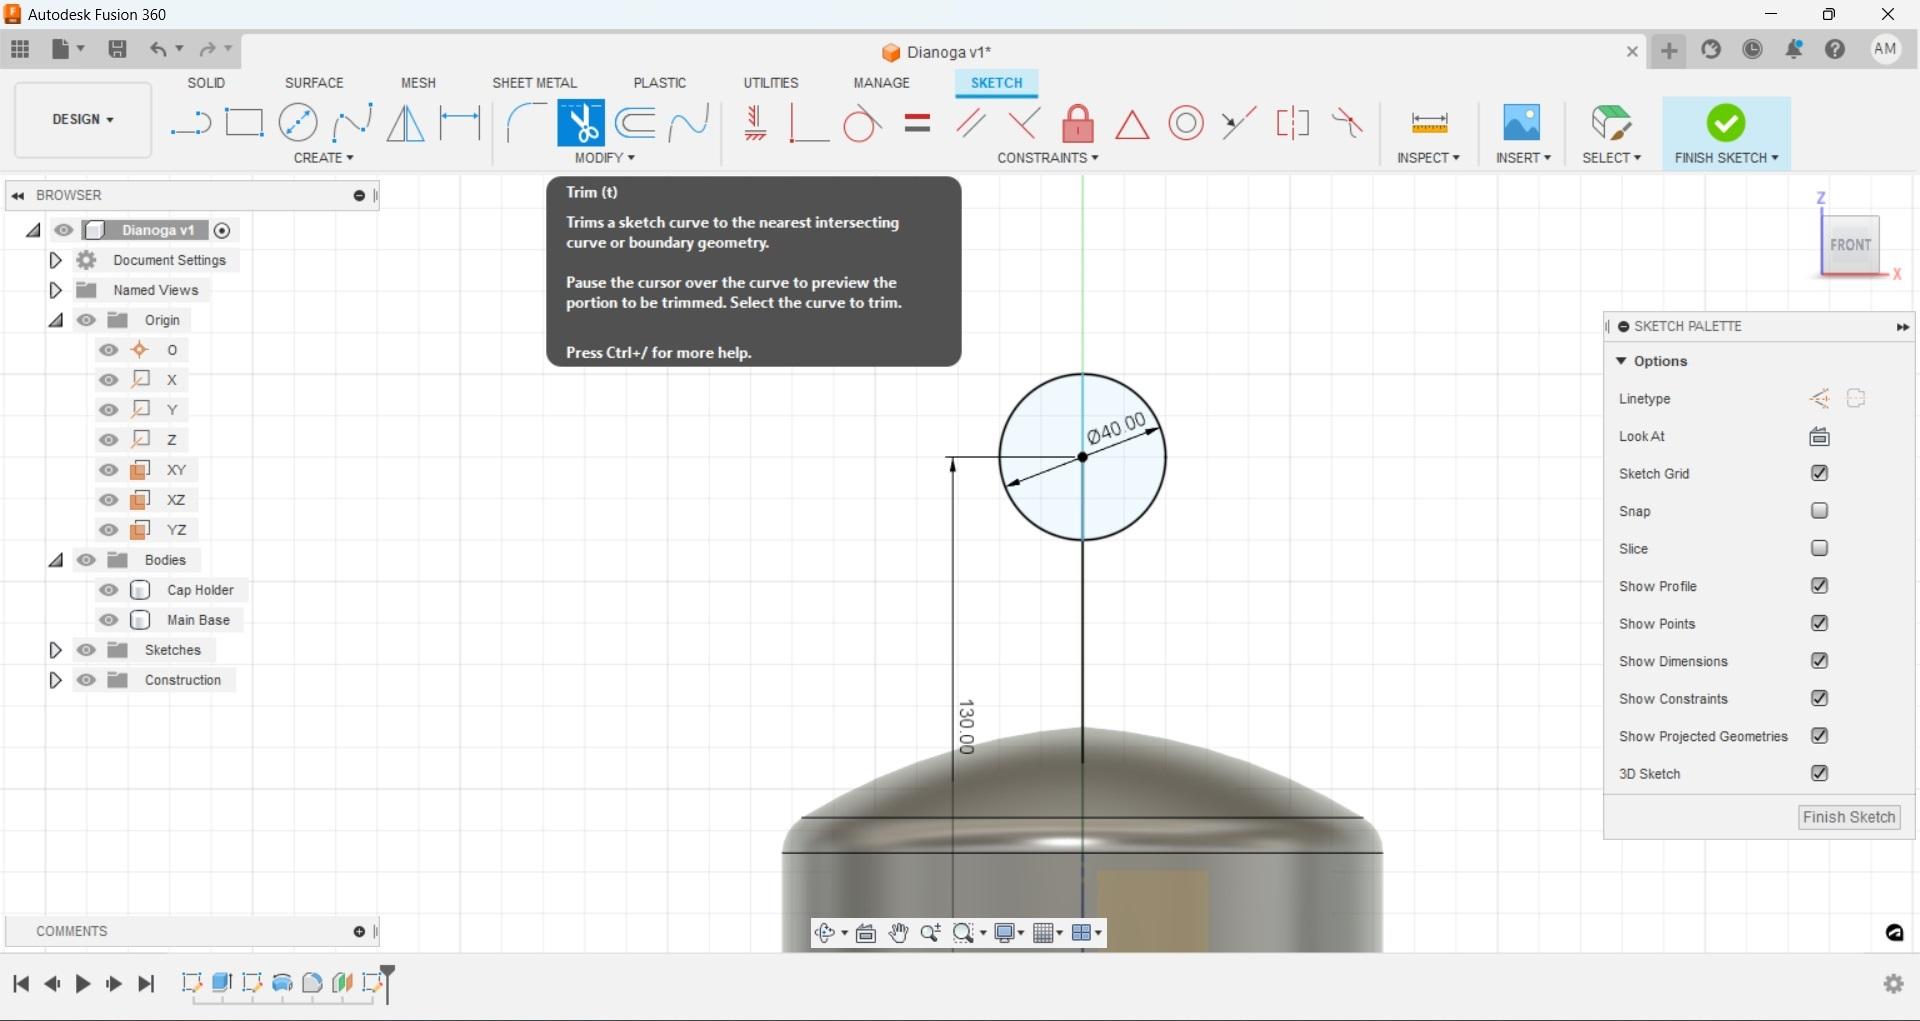Undo the last action
The image size is (1920, 1021).
point(158,49)
